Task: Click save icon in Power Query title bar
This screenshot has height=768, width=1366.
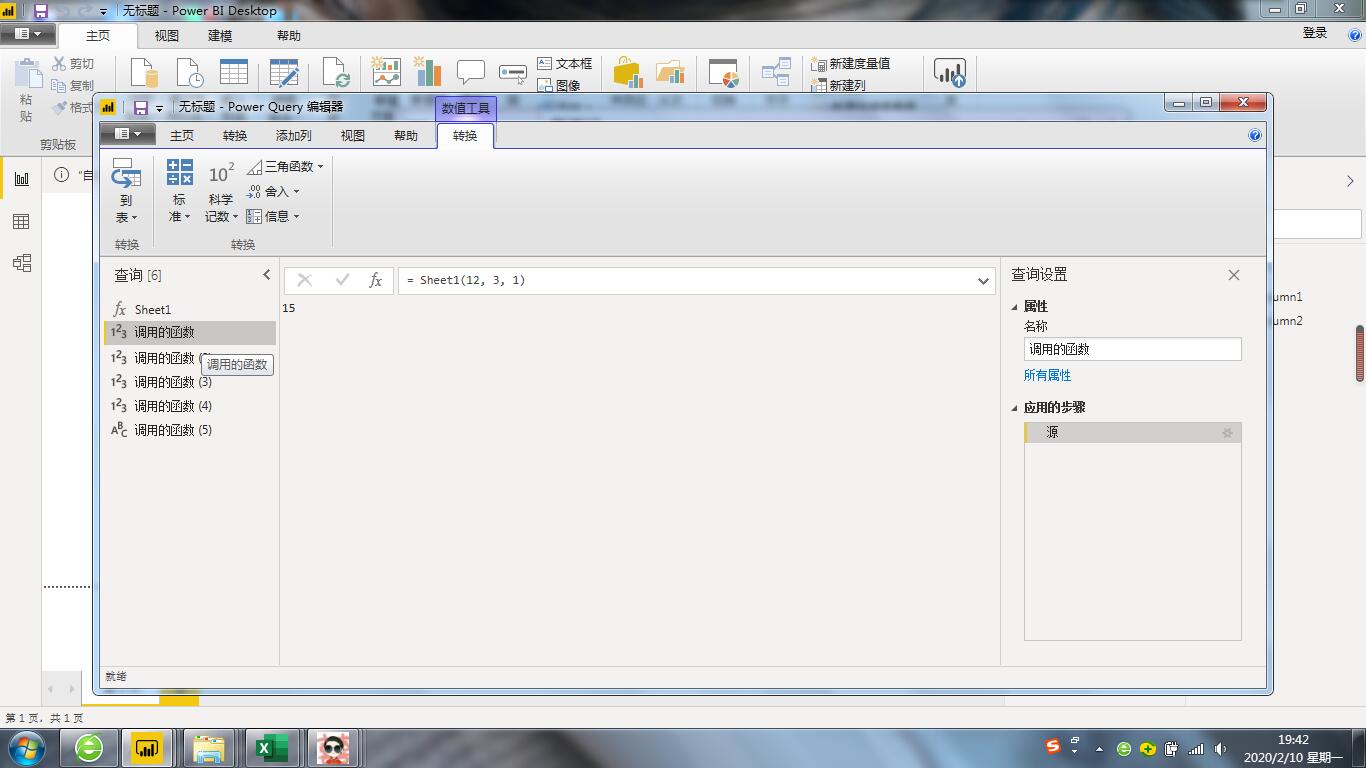Action: 141,107
